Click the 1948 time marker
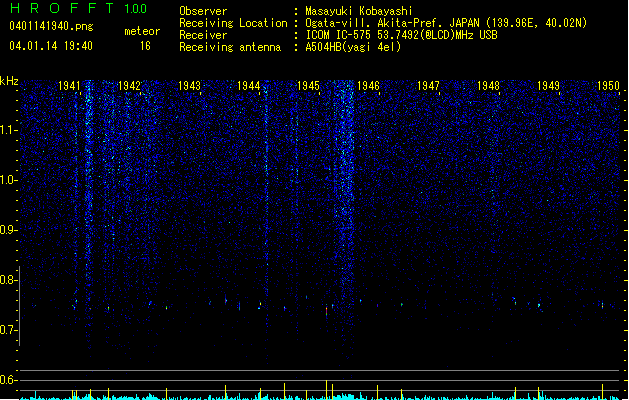629x400 pixels. 488,86
